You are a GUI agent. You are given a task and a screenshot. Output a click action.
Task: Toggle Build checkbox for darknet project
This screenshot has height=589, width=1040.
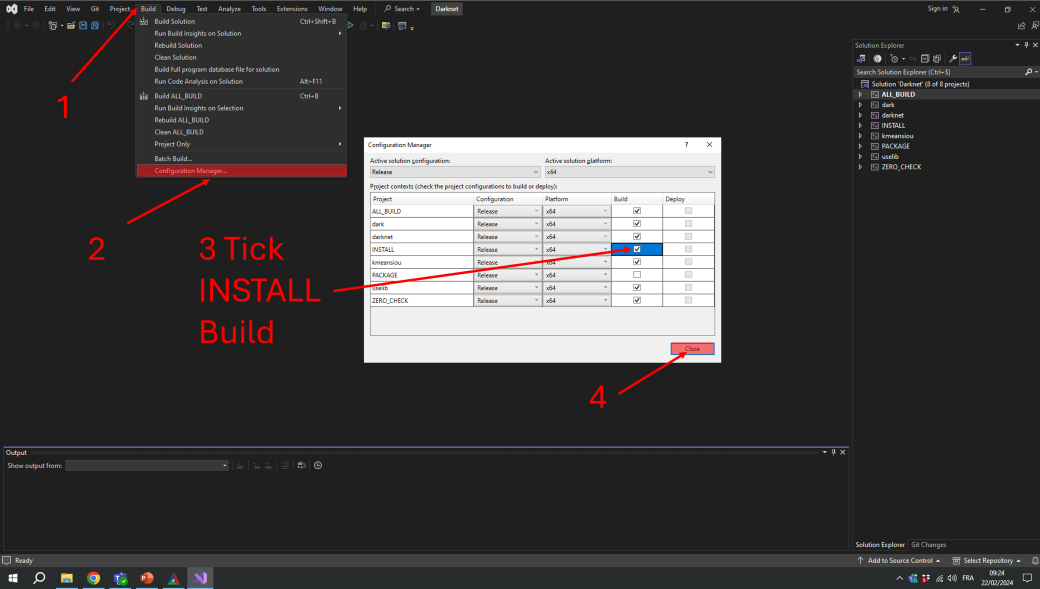point(637,237)
